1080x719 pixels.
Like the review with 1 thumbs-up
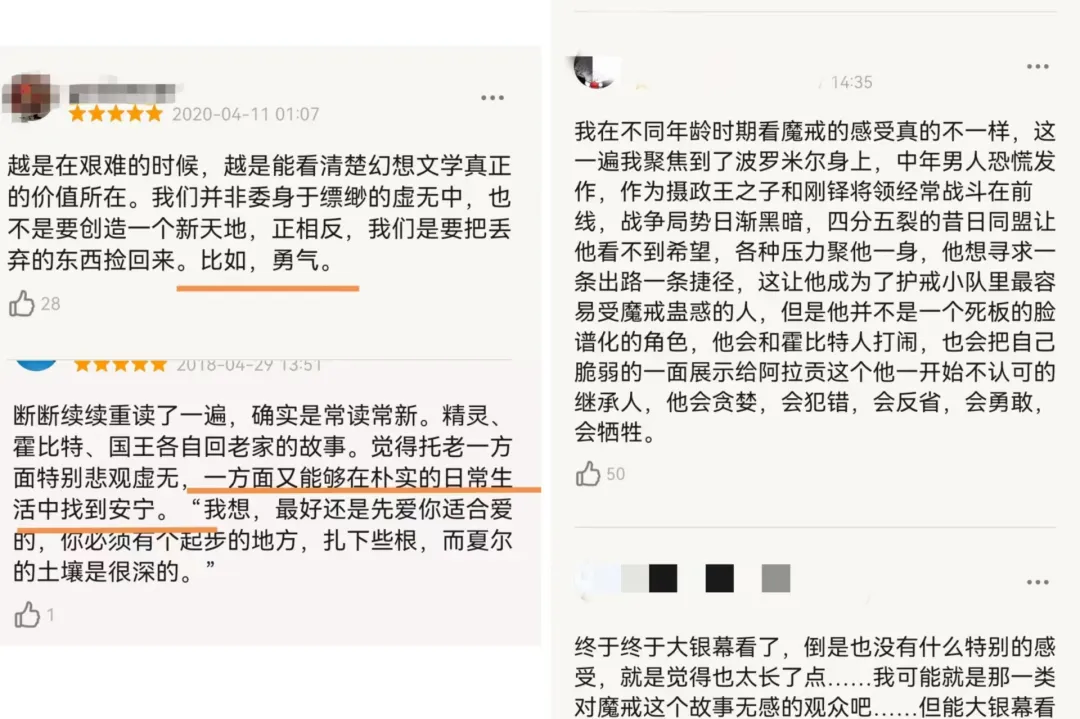27,614
